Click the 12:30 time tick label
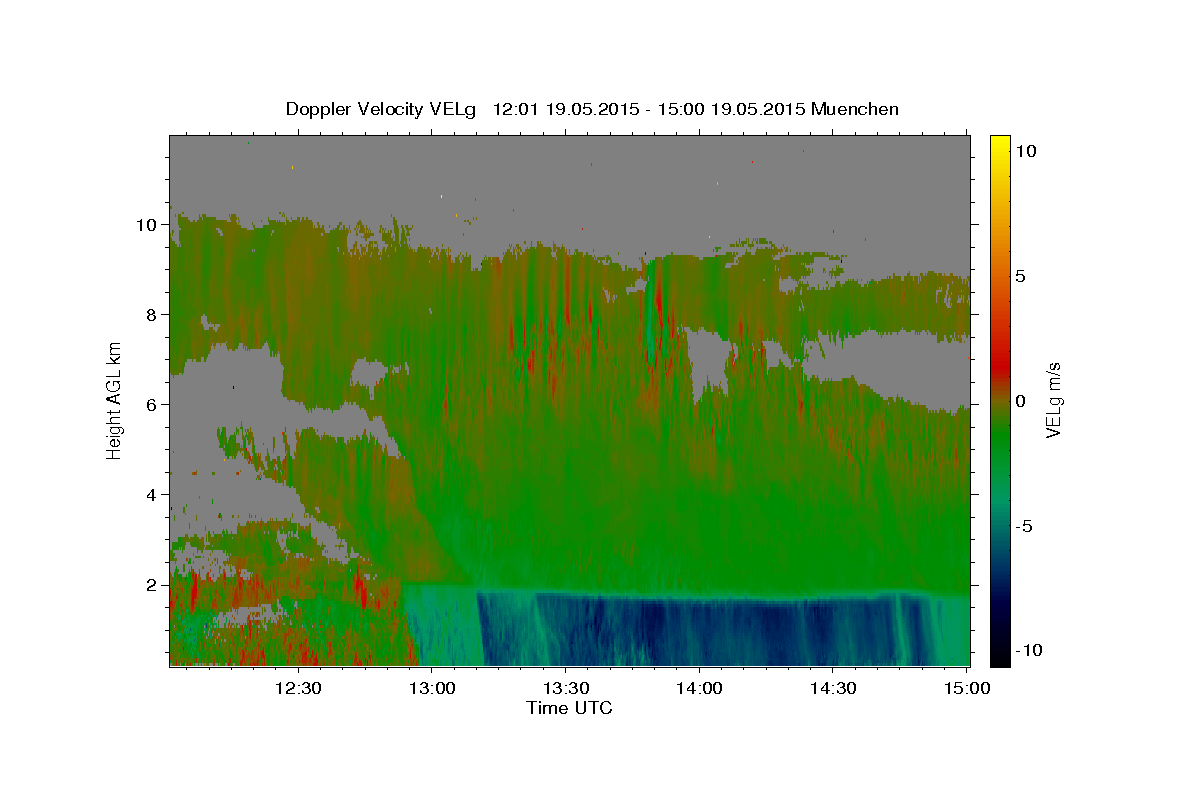Image resolution: width=1200 pixels, height=800 pixels. (x=298, y=688)
